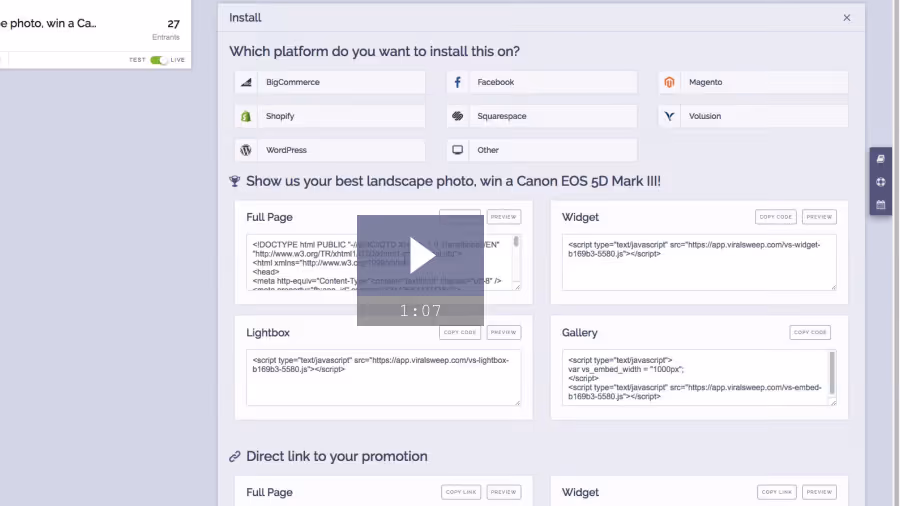Click the promotion title in left card
This screenshot has height=506, width=900.
point(48,24)
